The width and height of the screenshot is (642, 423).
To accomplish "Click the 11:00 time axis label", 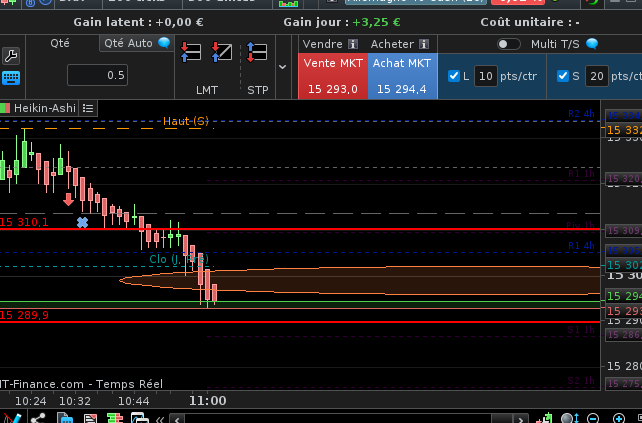I will [x=208, y=400].
